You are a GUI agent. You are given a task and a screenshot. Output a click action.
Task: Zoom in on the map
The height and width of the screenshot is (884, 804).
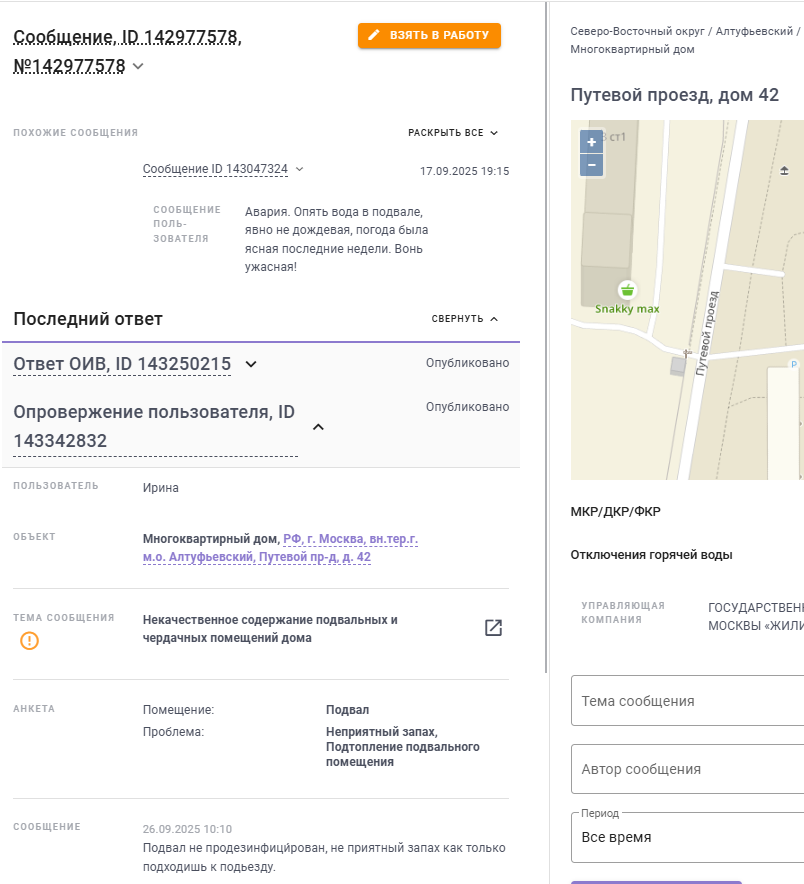[x=591, y=142]
